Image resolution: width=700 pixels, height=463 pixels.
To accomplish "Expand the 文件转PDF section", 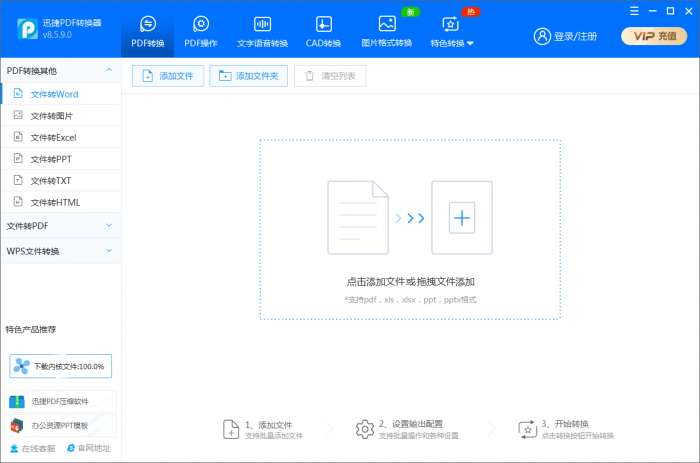I will point(108,226).
